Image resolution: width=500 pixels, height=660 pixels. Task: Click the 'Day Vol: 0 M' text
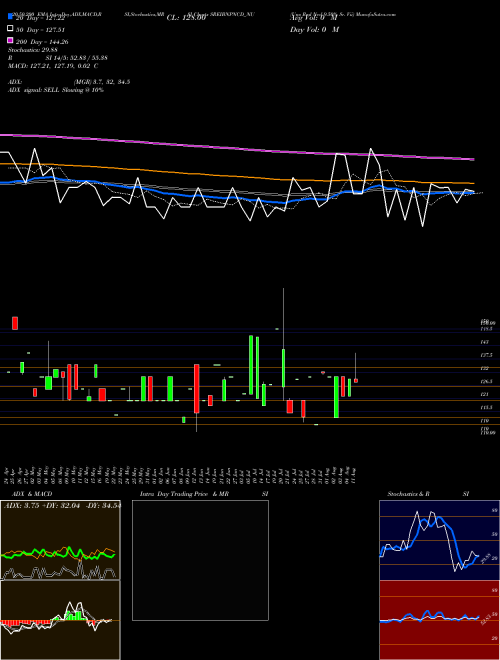coord(314,30)
